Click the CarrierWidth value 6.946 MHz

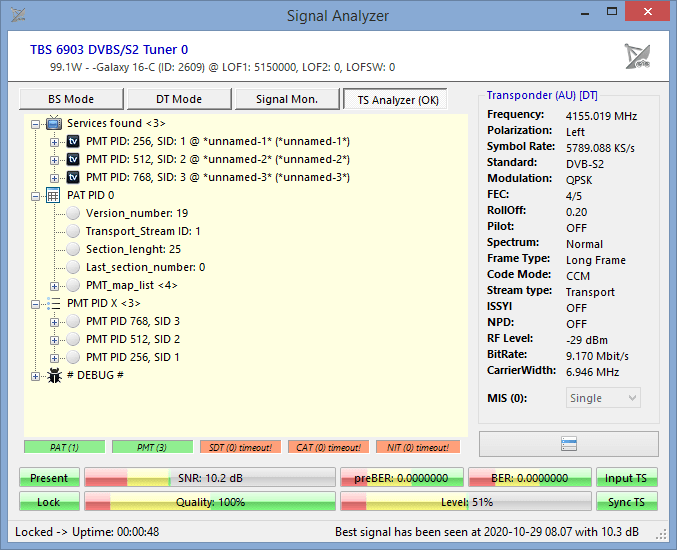coord(592,372)
